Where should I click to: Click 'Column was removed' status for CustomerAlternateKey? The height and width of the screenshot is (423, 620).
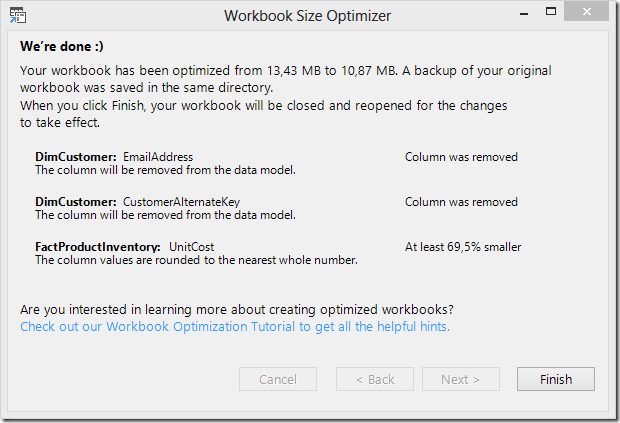tap(461, 202)
